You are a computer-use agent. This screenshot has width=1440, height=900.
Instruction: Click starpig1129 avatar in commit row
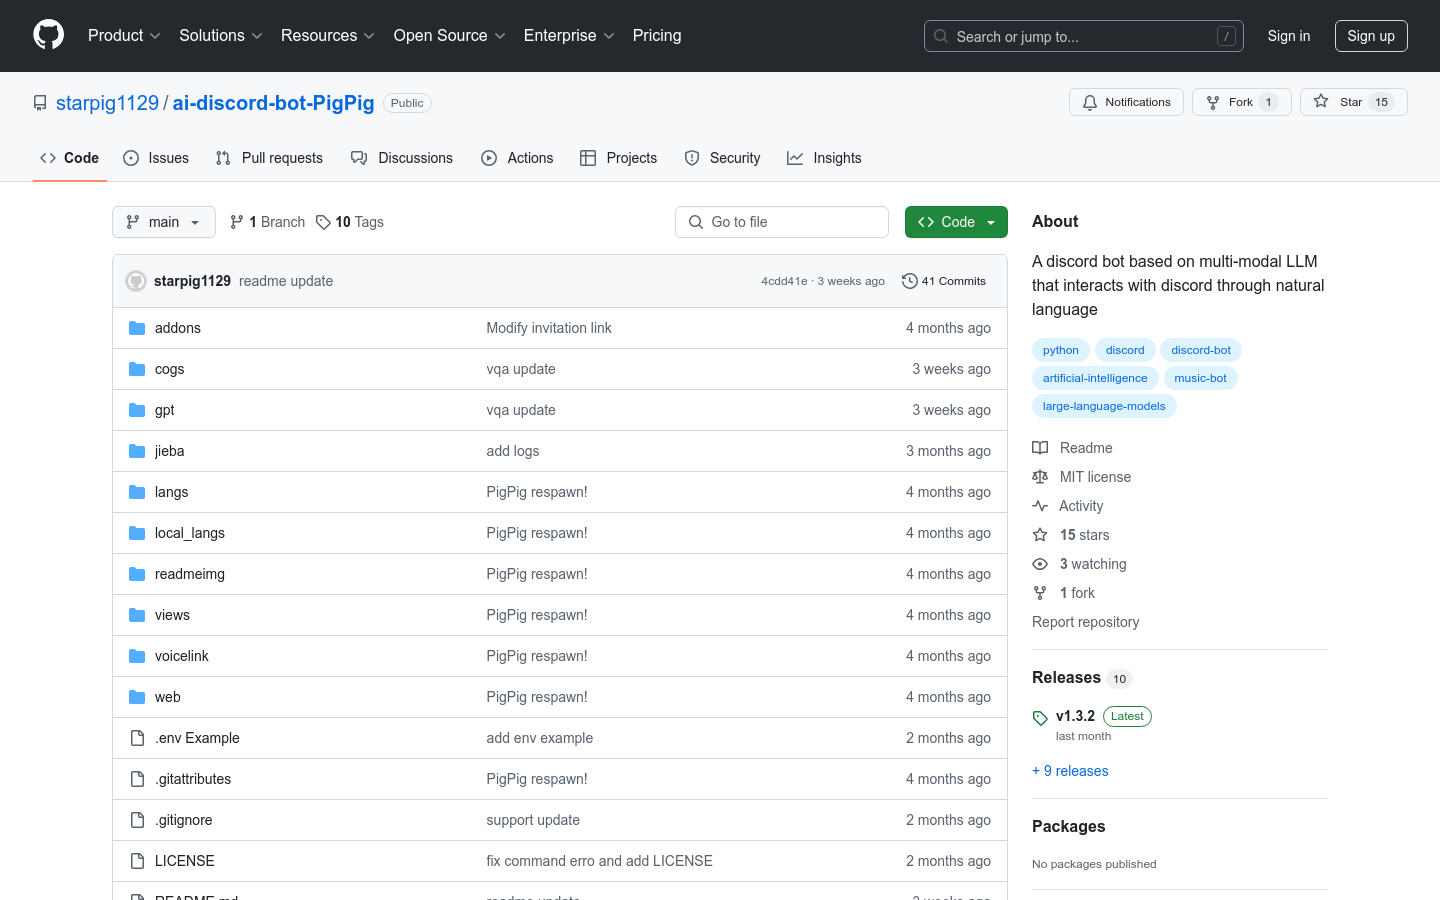coord(136,281)
